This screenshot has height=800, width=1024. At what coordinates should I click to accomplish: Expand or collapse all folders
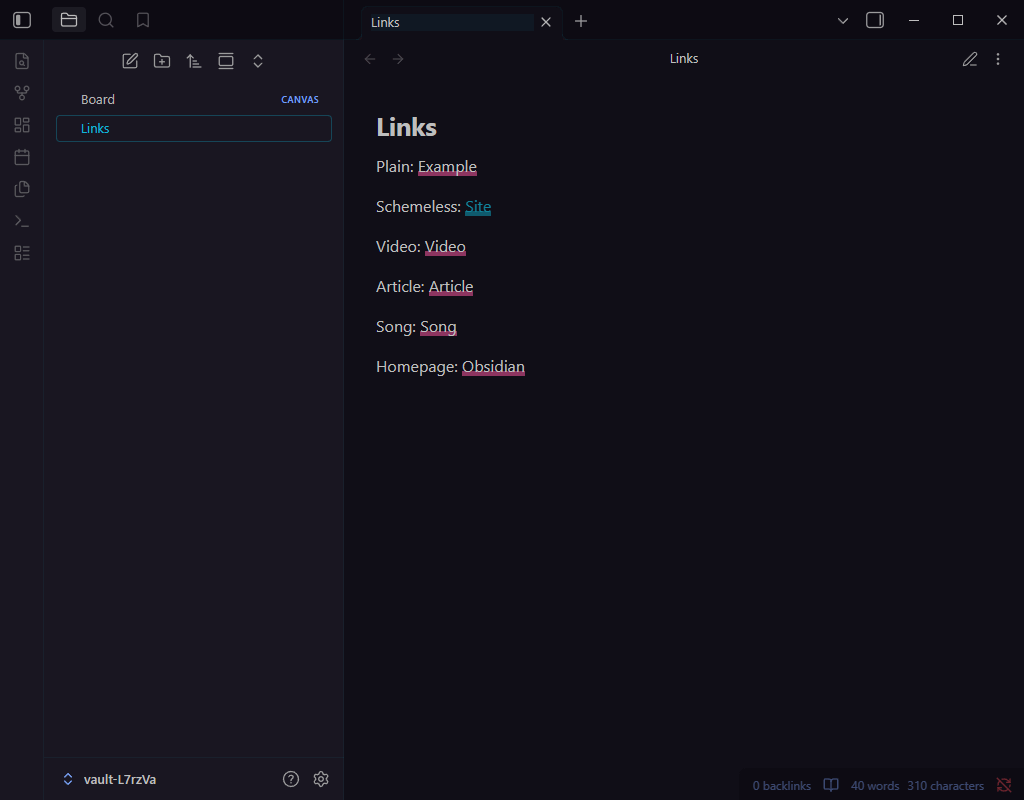coord(258,61)
